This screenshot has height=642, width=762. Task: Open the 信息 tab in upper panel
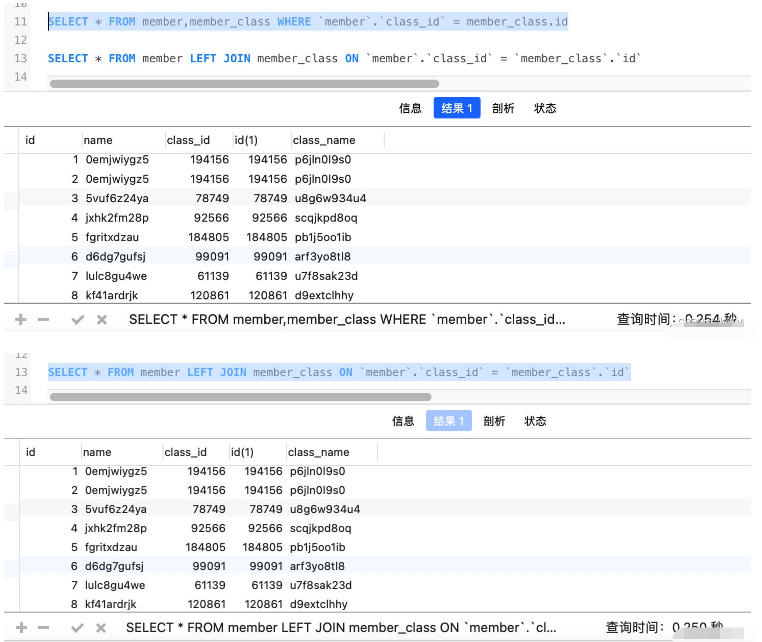pyautogui.click(x=410, y=108)
